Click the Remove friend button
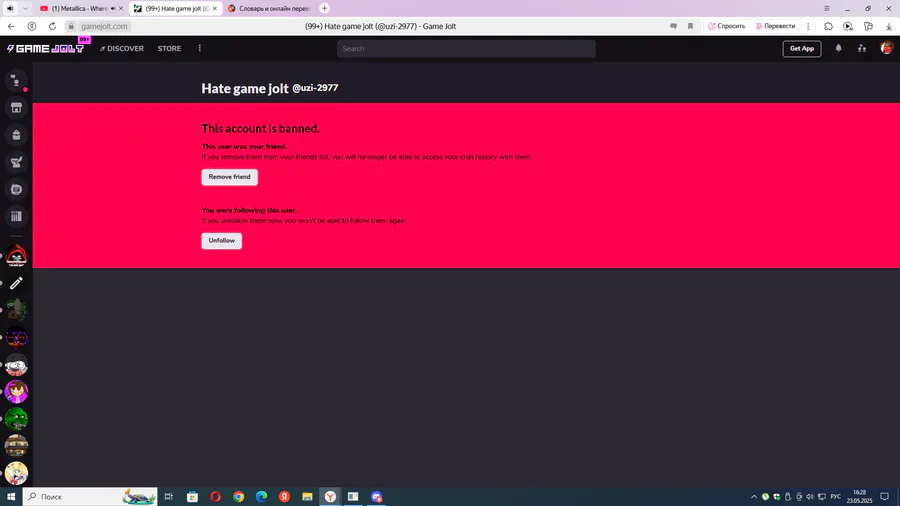The height and width of the screenshot is (506, 900). tap(230, 177)
